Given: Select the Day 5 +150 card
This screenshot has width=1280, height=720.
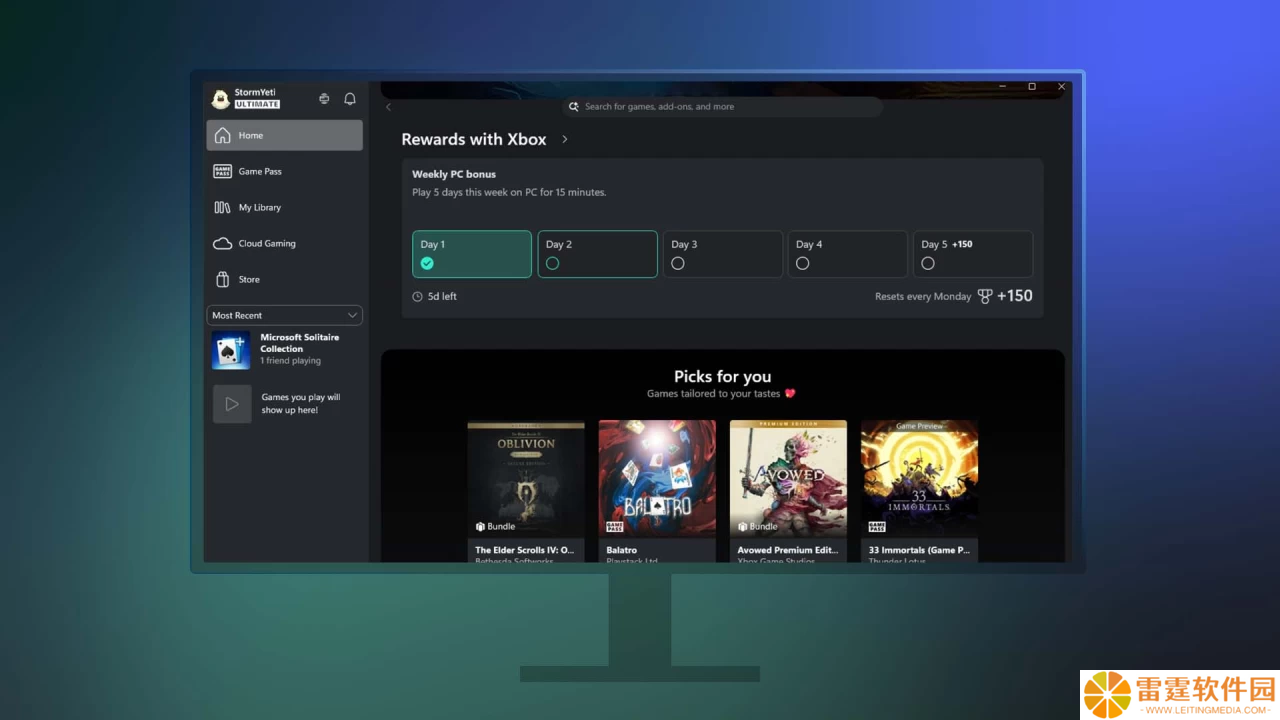Looking at the screenshot, I should pyautogui.click(x=973, y=254).
